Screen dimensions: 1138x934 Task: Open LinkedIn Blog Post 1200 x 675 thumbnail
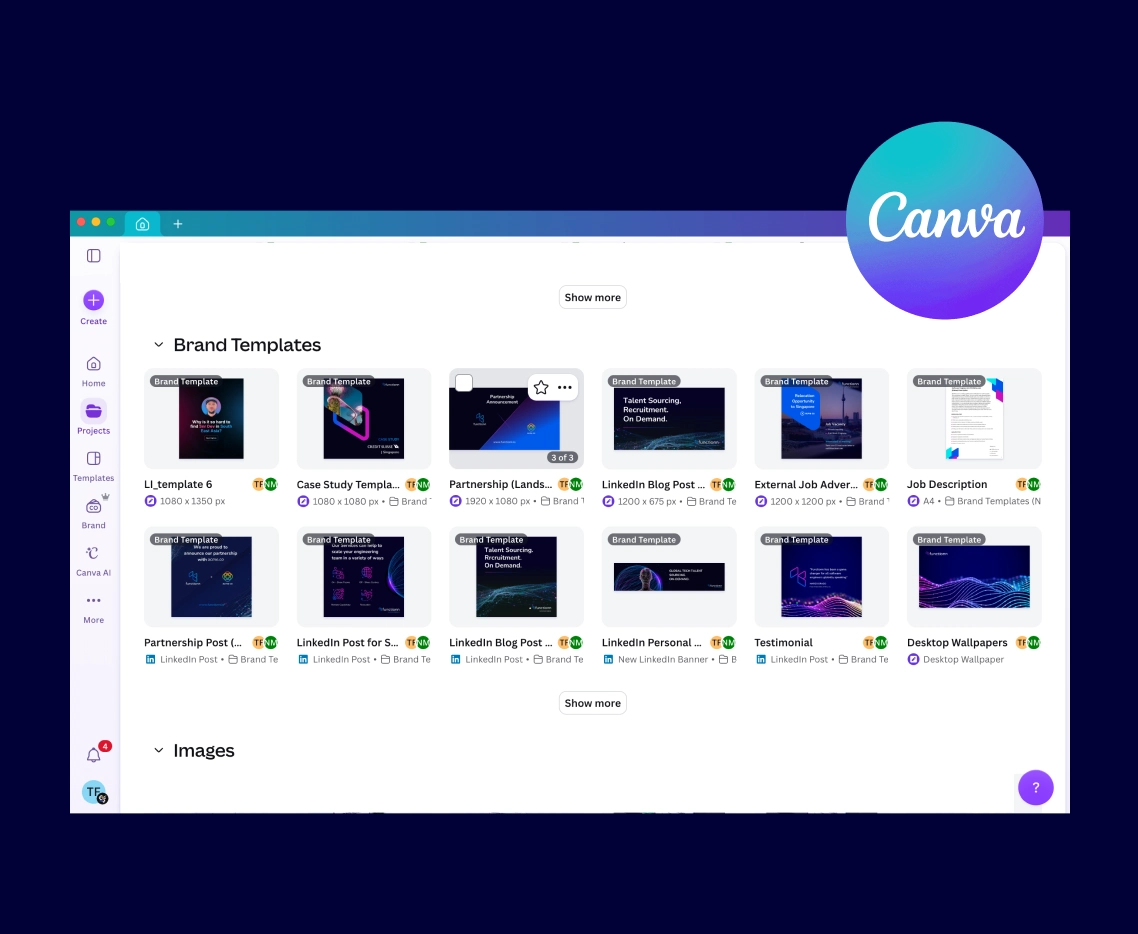(x=669, y=419)
